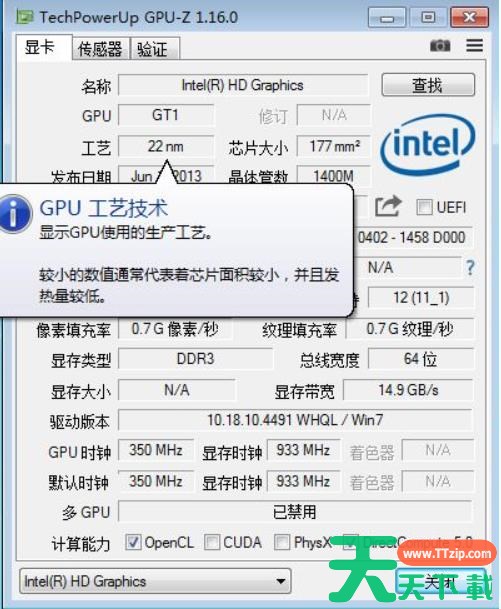Toggle the OpenCL checkbox
Screen dimensions: 501x609
133,542
